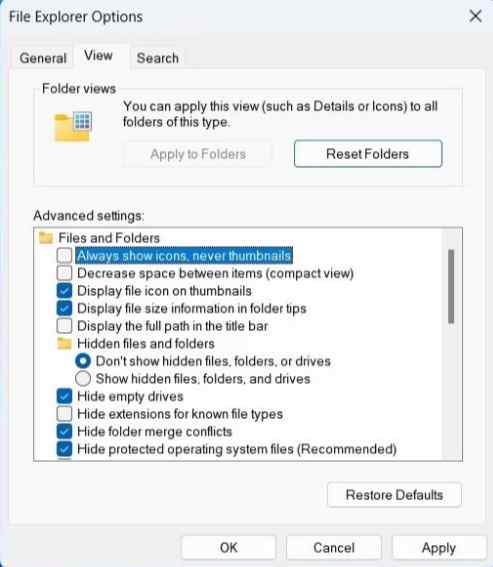Uncheck Hide empty drives
Screen dimensions: 493x567
pyautogui.click(x=64, y=396)
